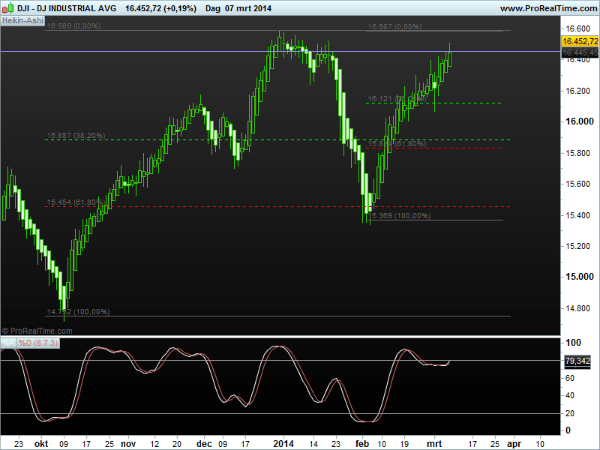Click the www.ProRealTime.com link
Viewport: 600px width, 450px height.
click(x=549, y=8)
